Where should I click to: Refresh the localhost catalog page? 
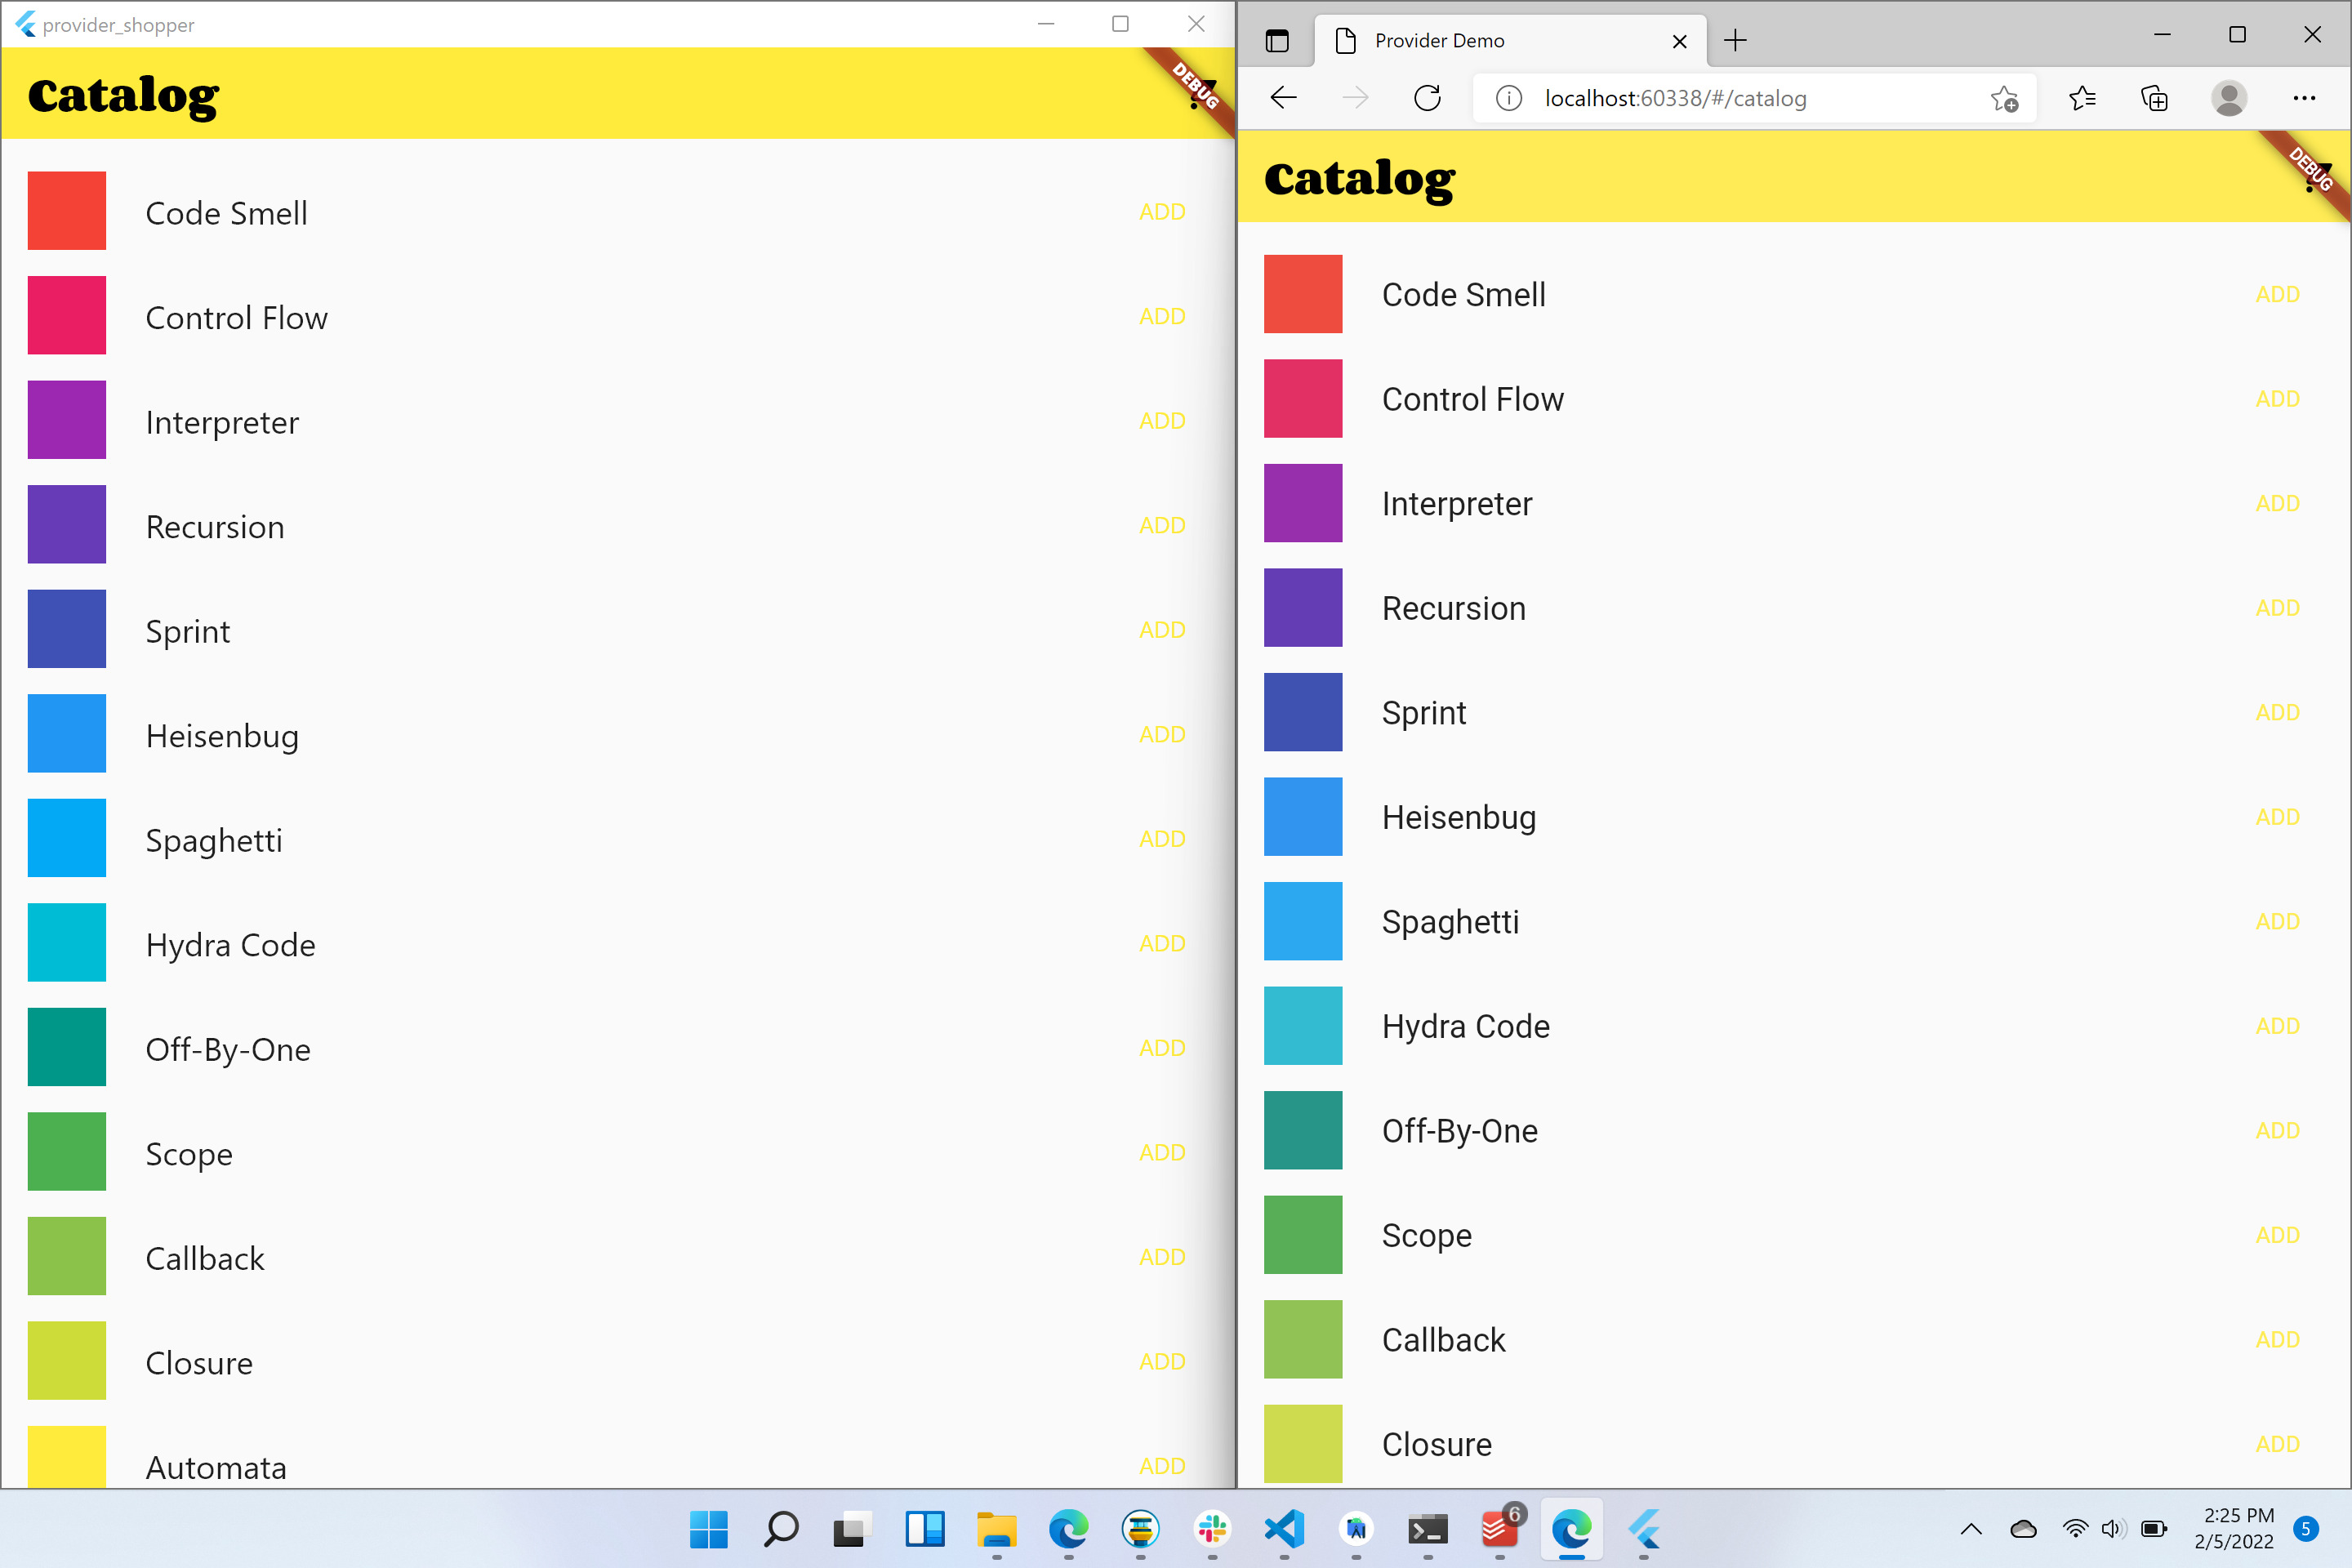click(x=1427, y=98)
